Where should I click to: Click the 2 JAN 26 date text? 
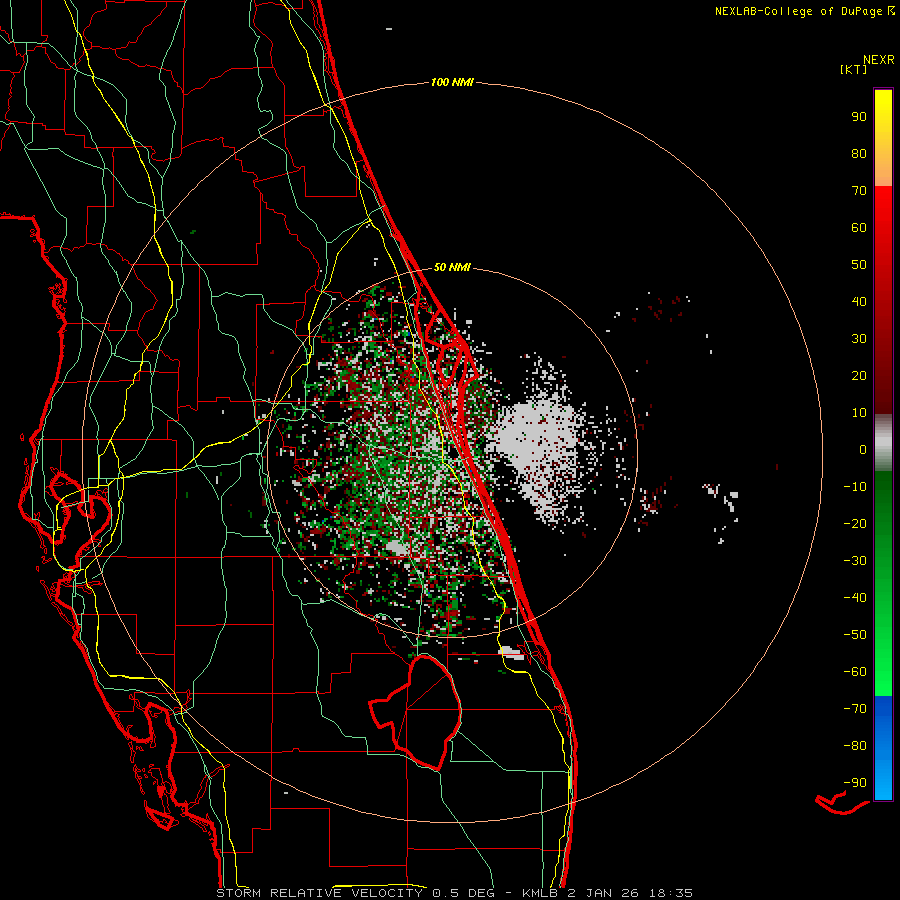[604, 893]
